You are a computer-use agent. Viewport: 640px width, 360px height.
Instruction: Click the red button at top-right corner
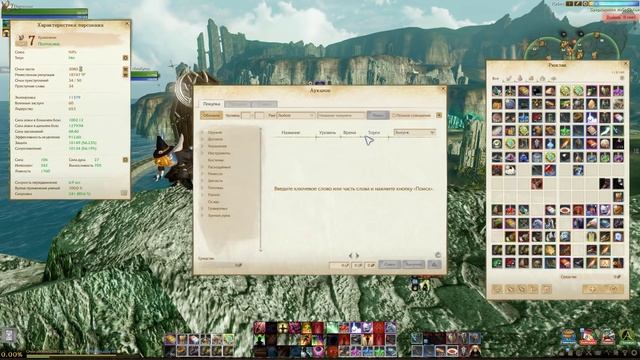620,18
